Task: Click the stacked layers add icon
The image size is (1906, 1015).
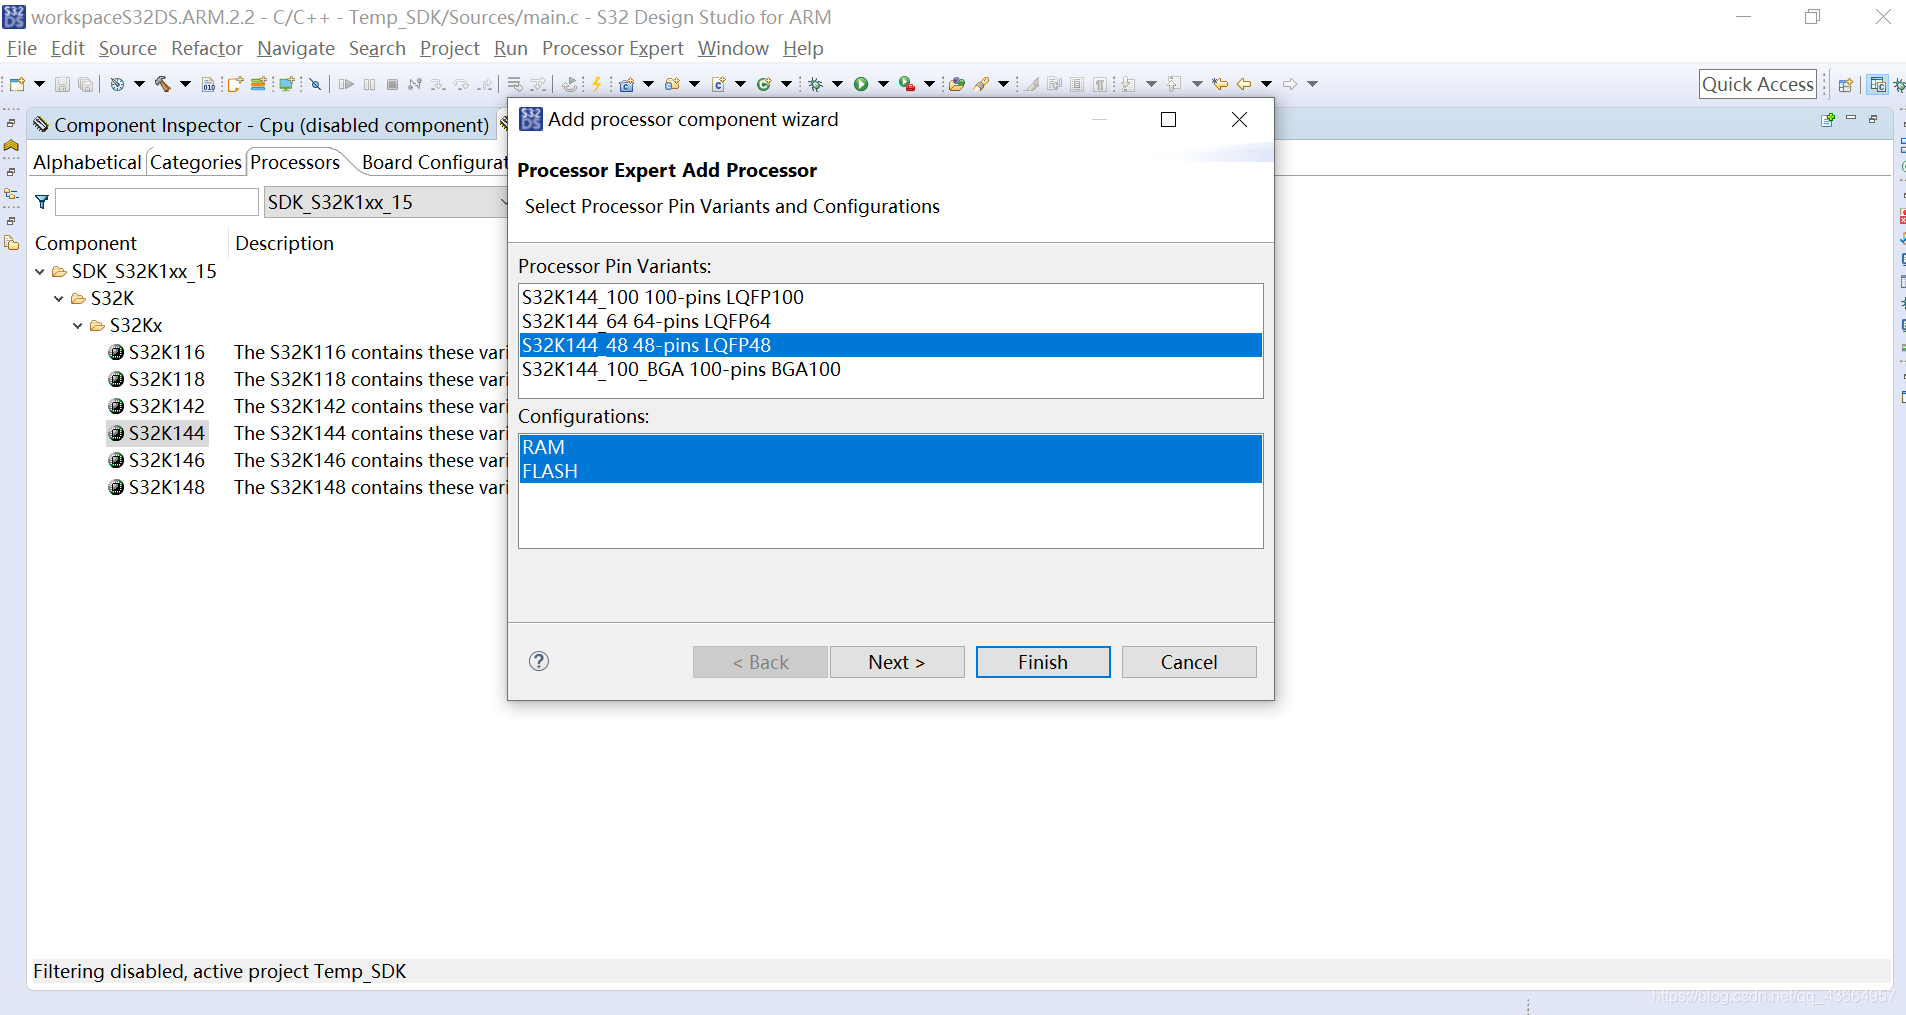Action: 258,84
